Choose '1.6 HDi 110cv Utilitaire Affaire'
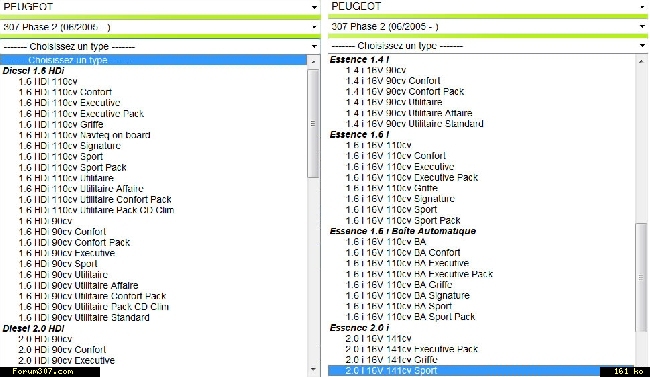The width and height of the screenshot is (650, 377). tap(81, 189)
